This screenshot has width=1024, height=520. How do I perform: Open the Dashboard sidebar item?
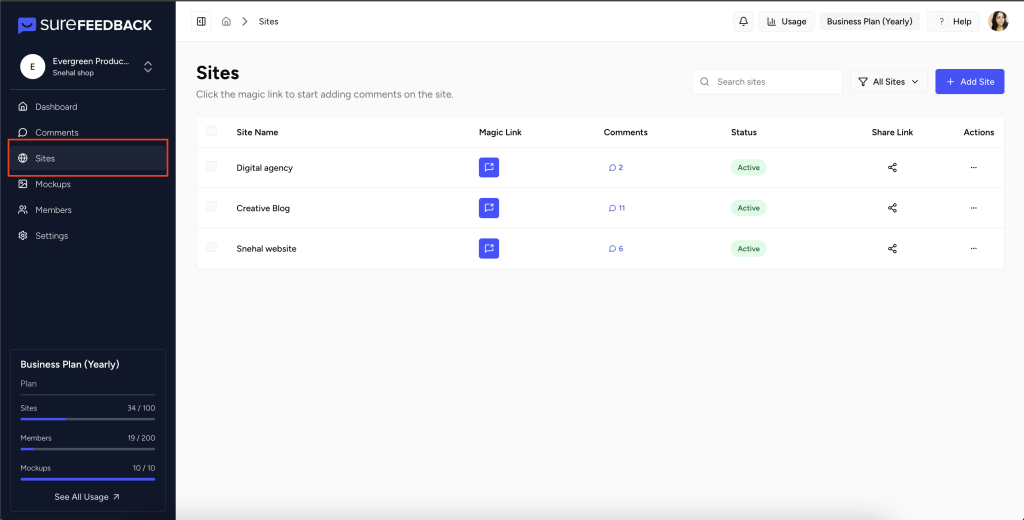pyautogui.click(x=55, y=107)
